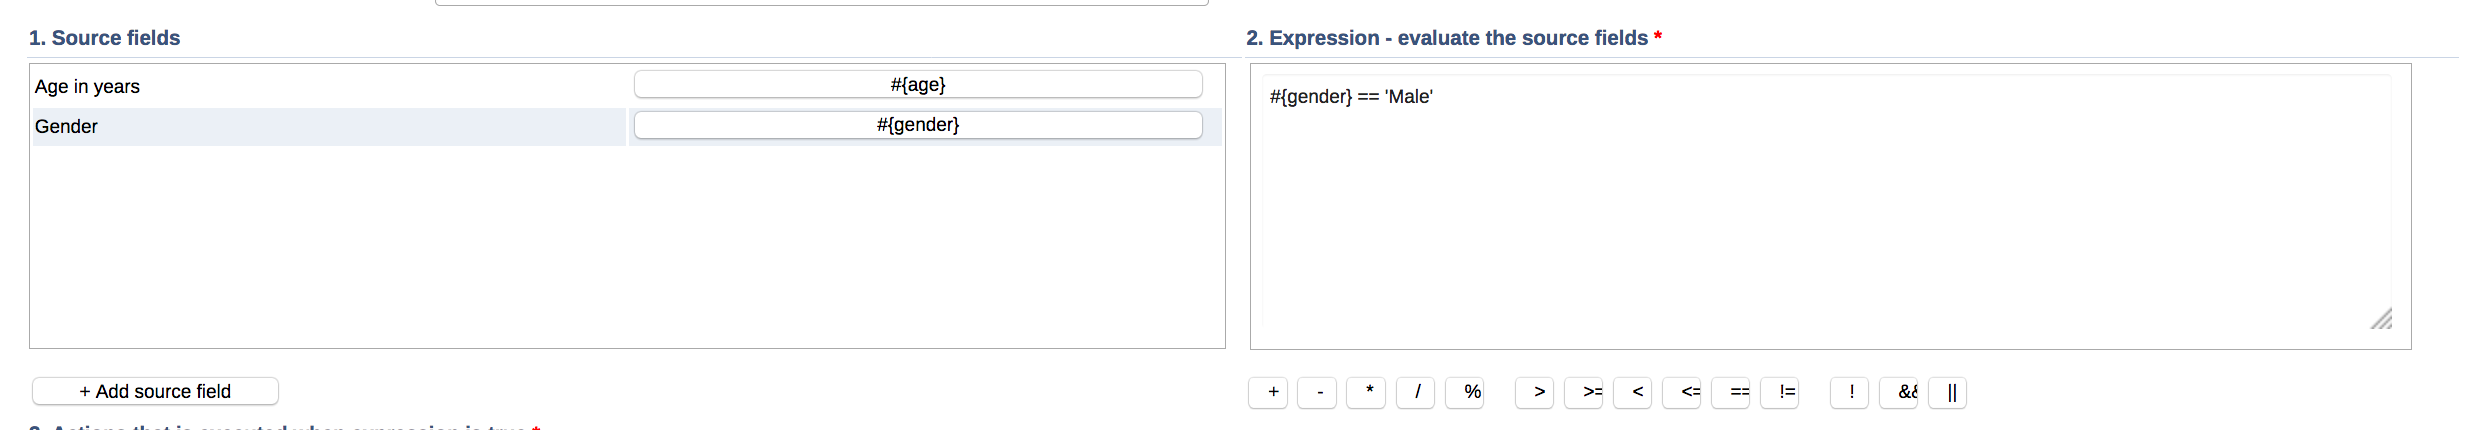Click the #{age} variable button
The height and width of the screenshot is (430, 2478).
pyautogui.click(x=918, y=85)
